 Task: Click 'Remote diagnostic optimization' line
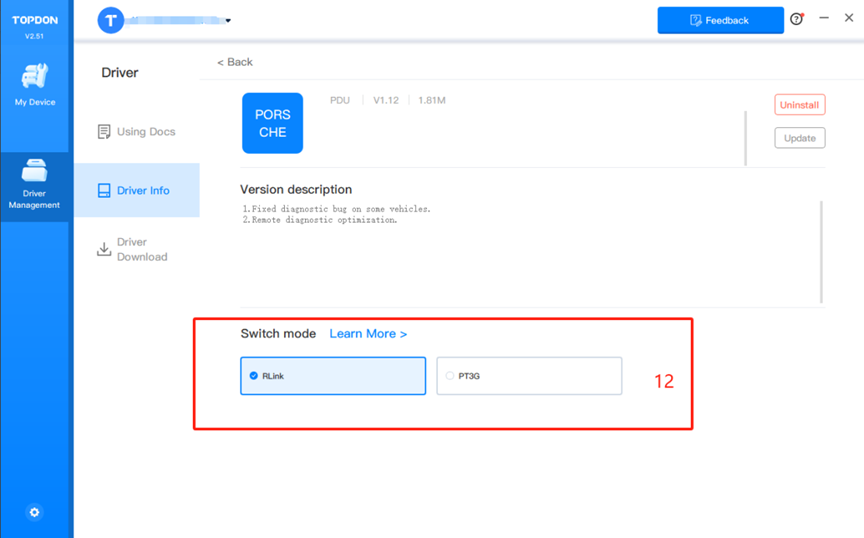[320, 220]
